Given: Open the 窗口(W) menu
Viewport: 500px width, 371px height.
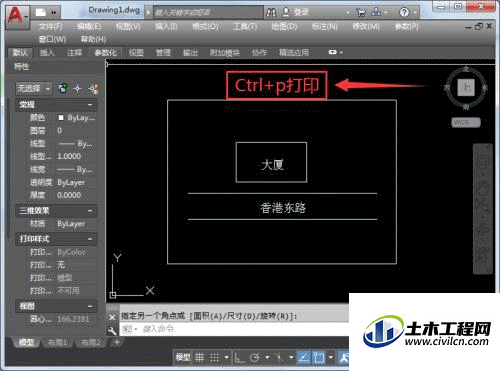Looking at the screenshot, I should coord(52,39).
